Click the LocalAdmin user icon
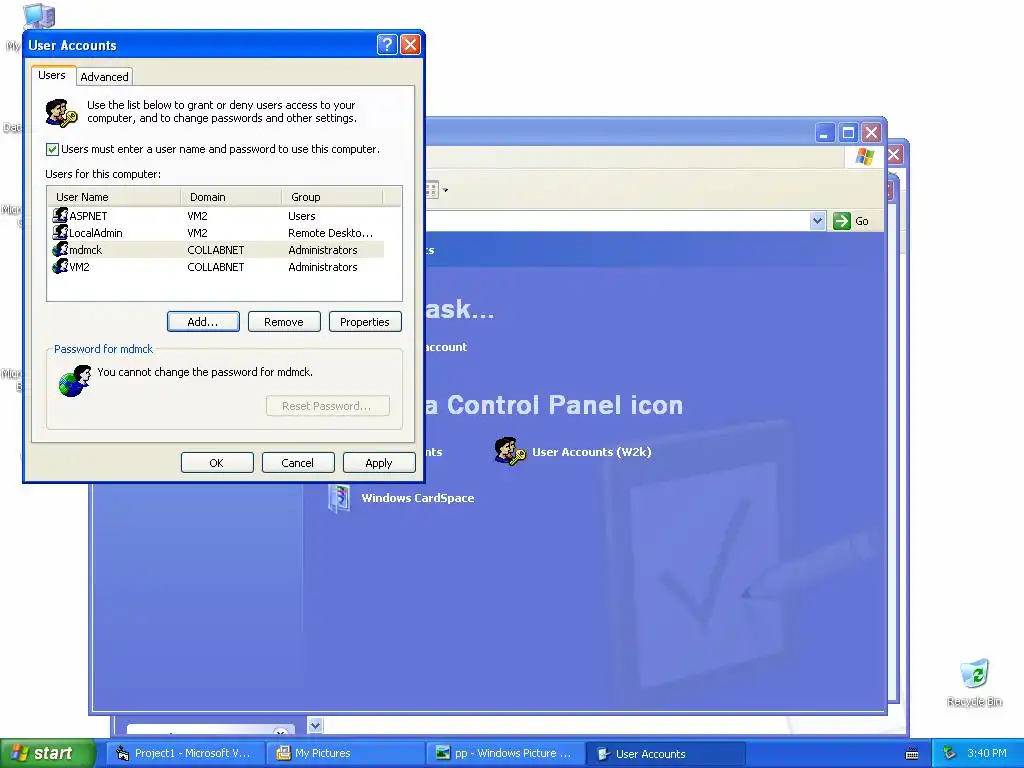The image size is (1024, 768). (x=60, y=232)
